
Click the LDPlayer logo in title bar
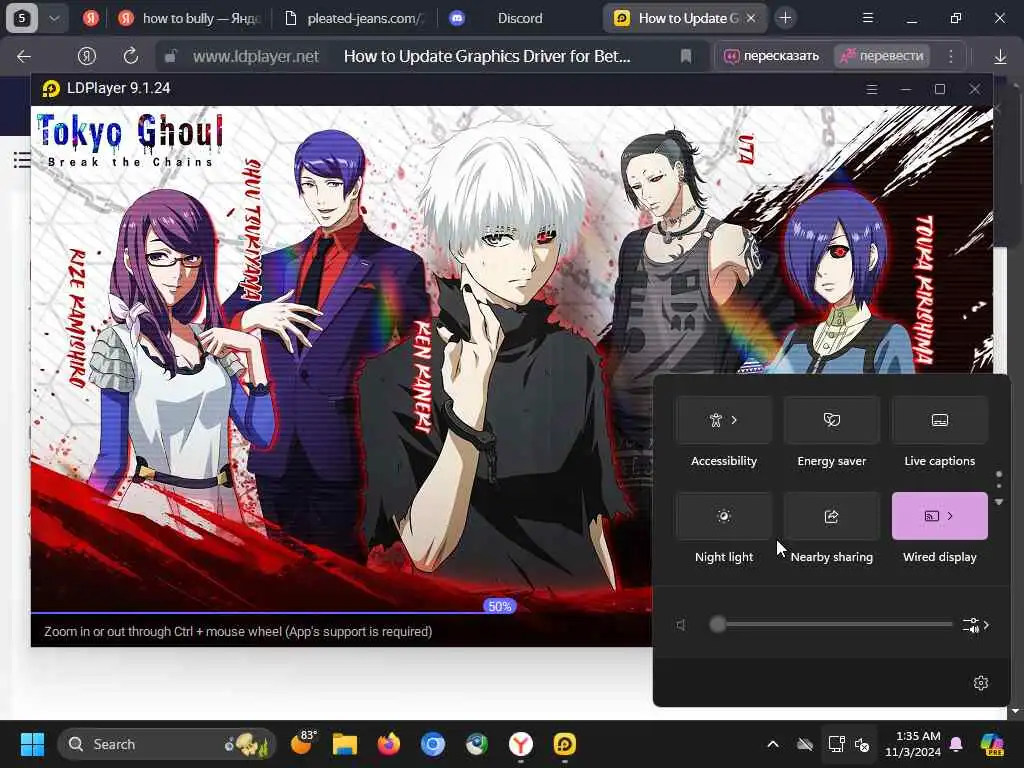(50, 88)
